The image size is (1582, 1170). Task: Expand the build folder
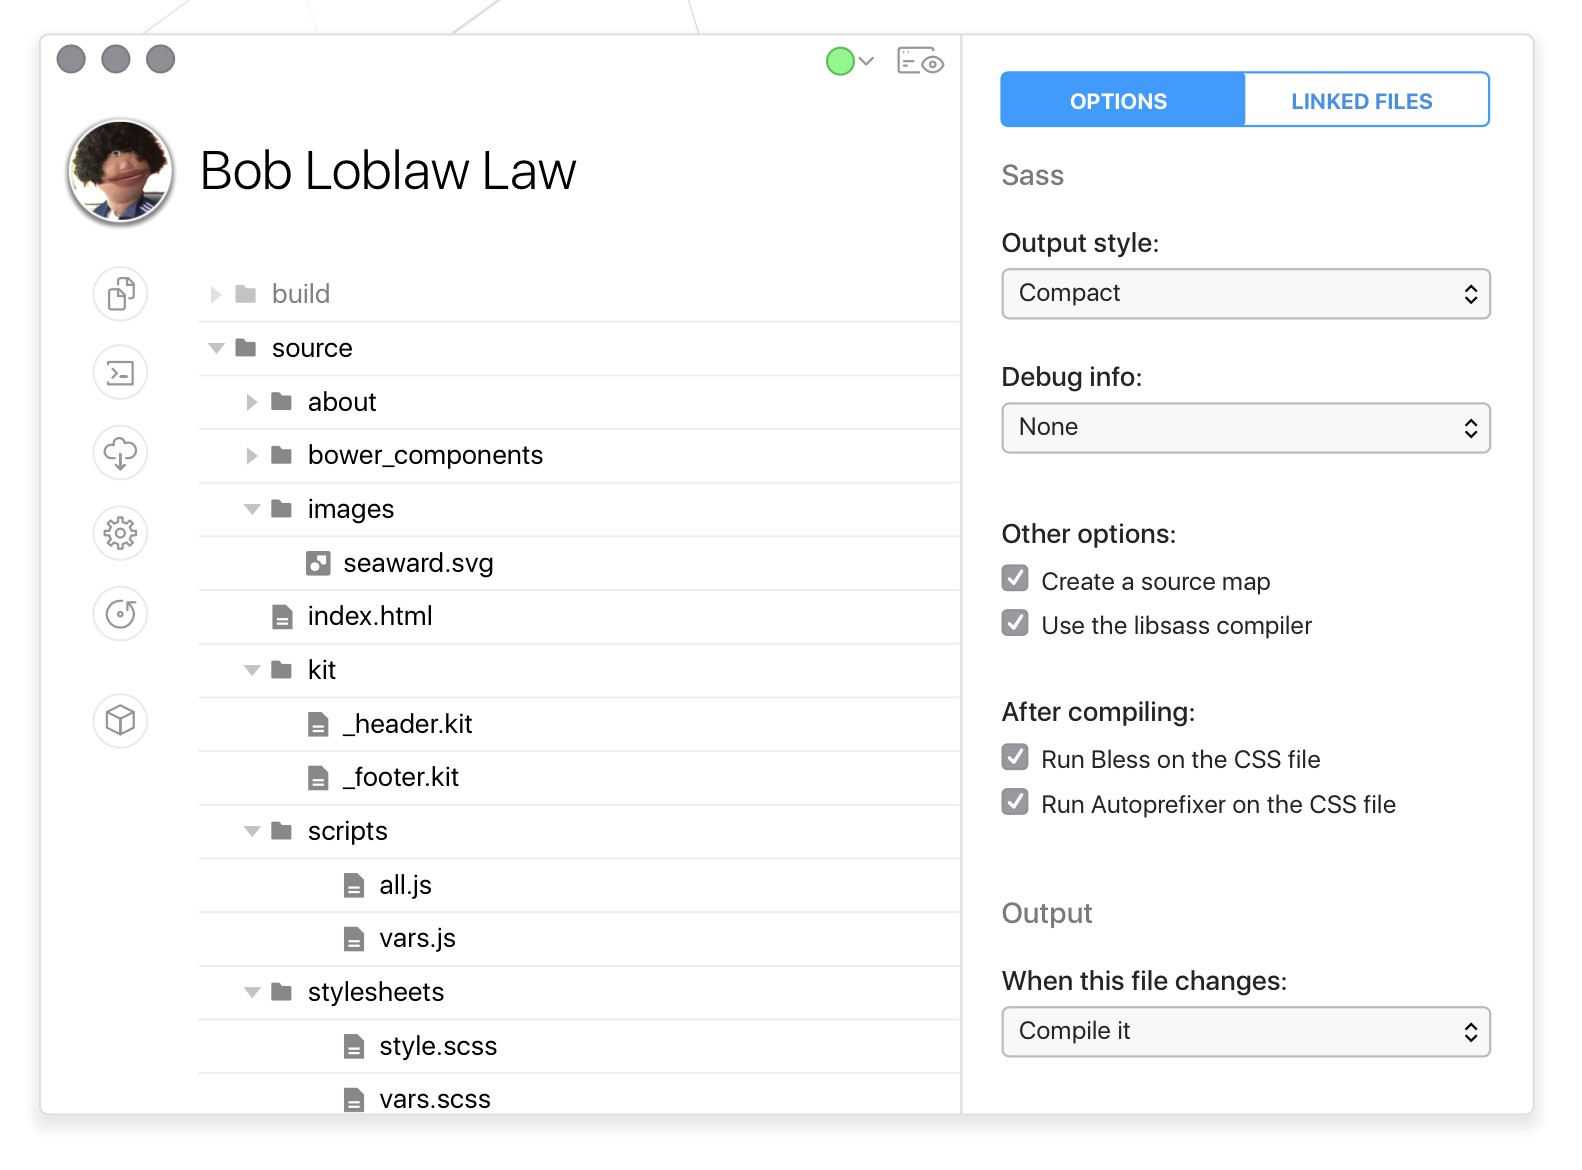pos(216,294)
